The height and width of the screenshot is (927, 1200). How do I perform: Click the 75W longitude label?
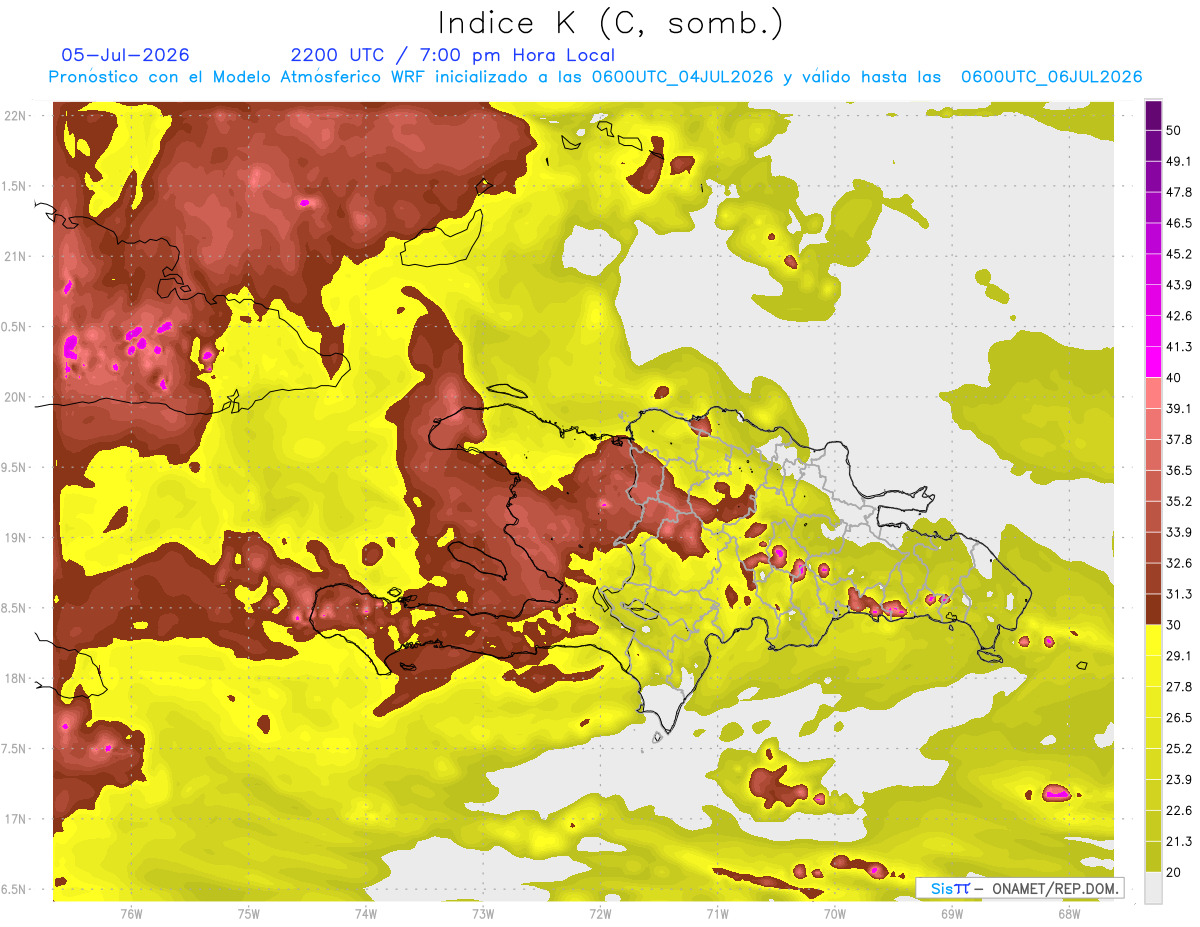[249, 913]
